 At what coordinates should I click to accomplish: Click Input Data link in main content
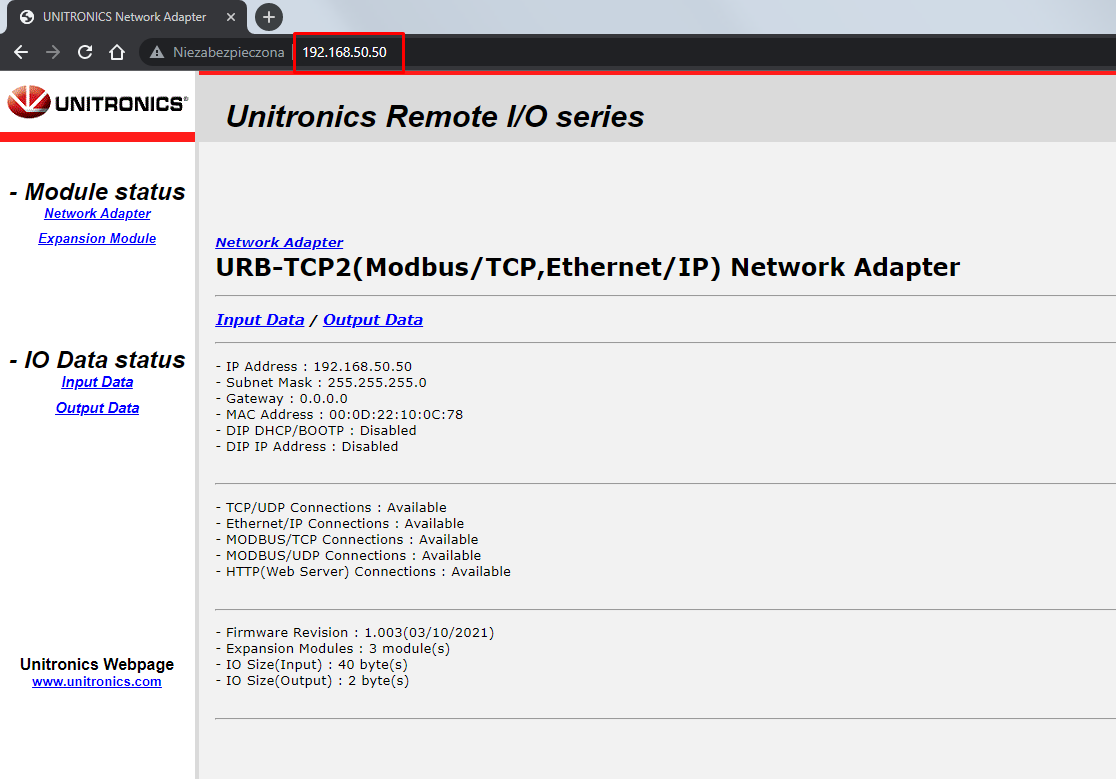coord(260,320)
